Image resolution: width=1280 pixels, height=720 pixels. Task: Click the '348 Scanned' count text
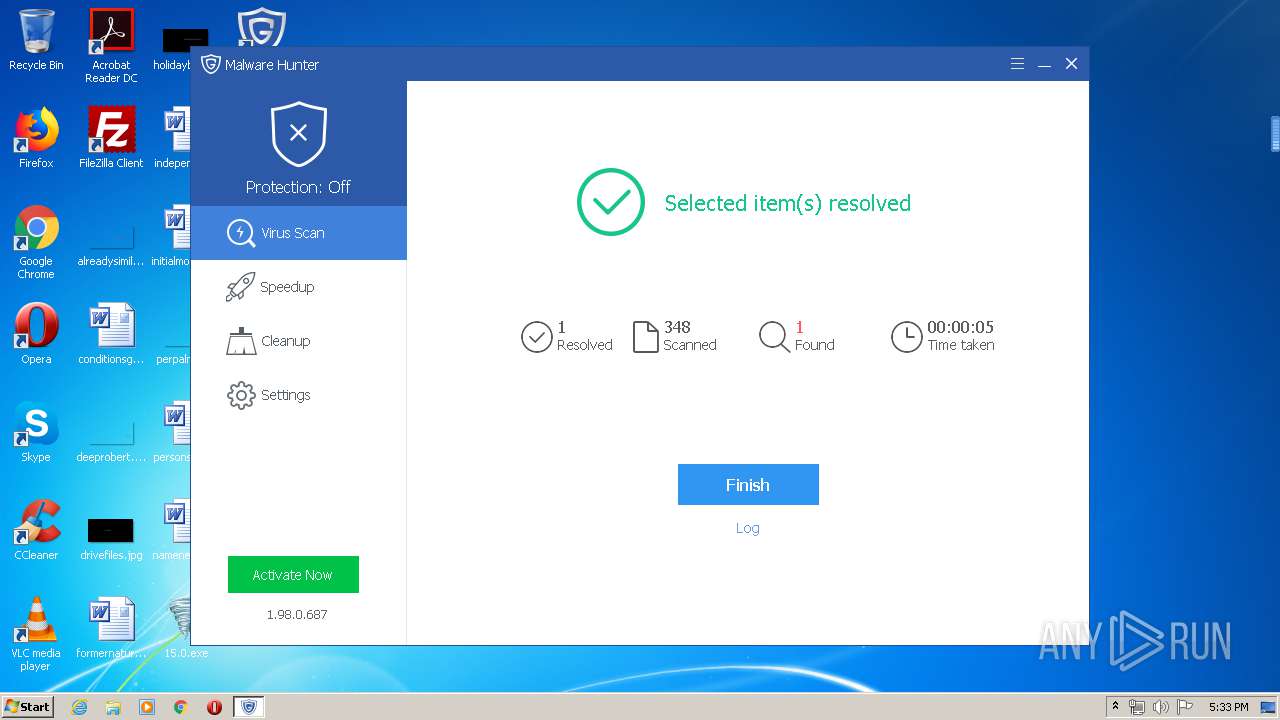[690, 336]
